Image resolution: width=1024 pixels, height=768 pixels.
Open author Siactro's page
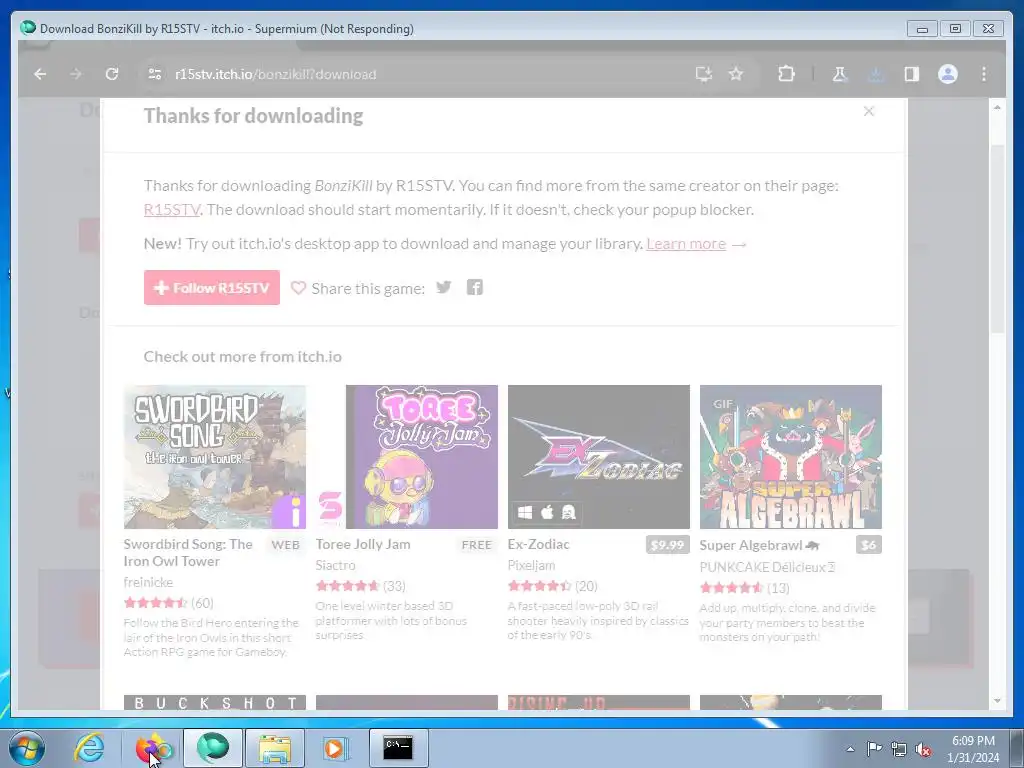pos(336,565)
